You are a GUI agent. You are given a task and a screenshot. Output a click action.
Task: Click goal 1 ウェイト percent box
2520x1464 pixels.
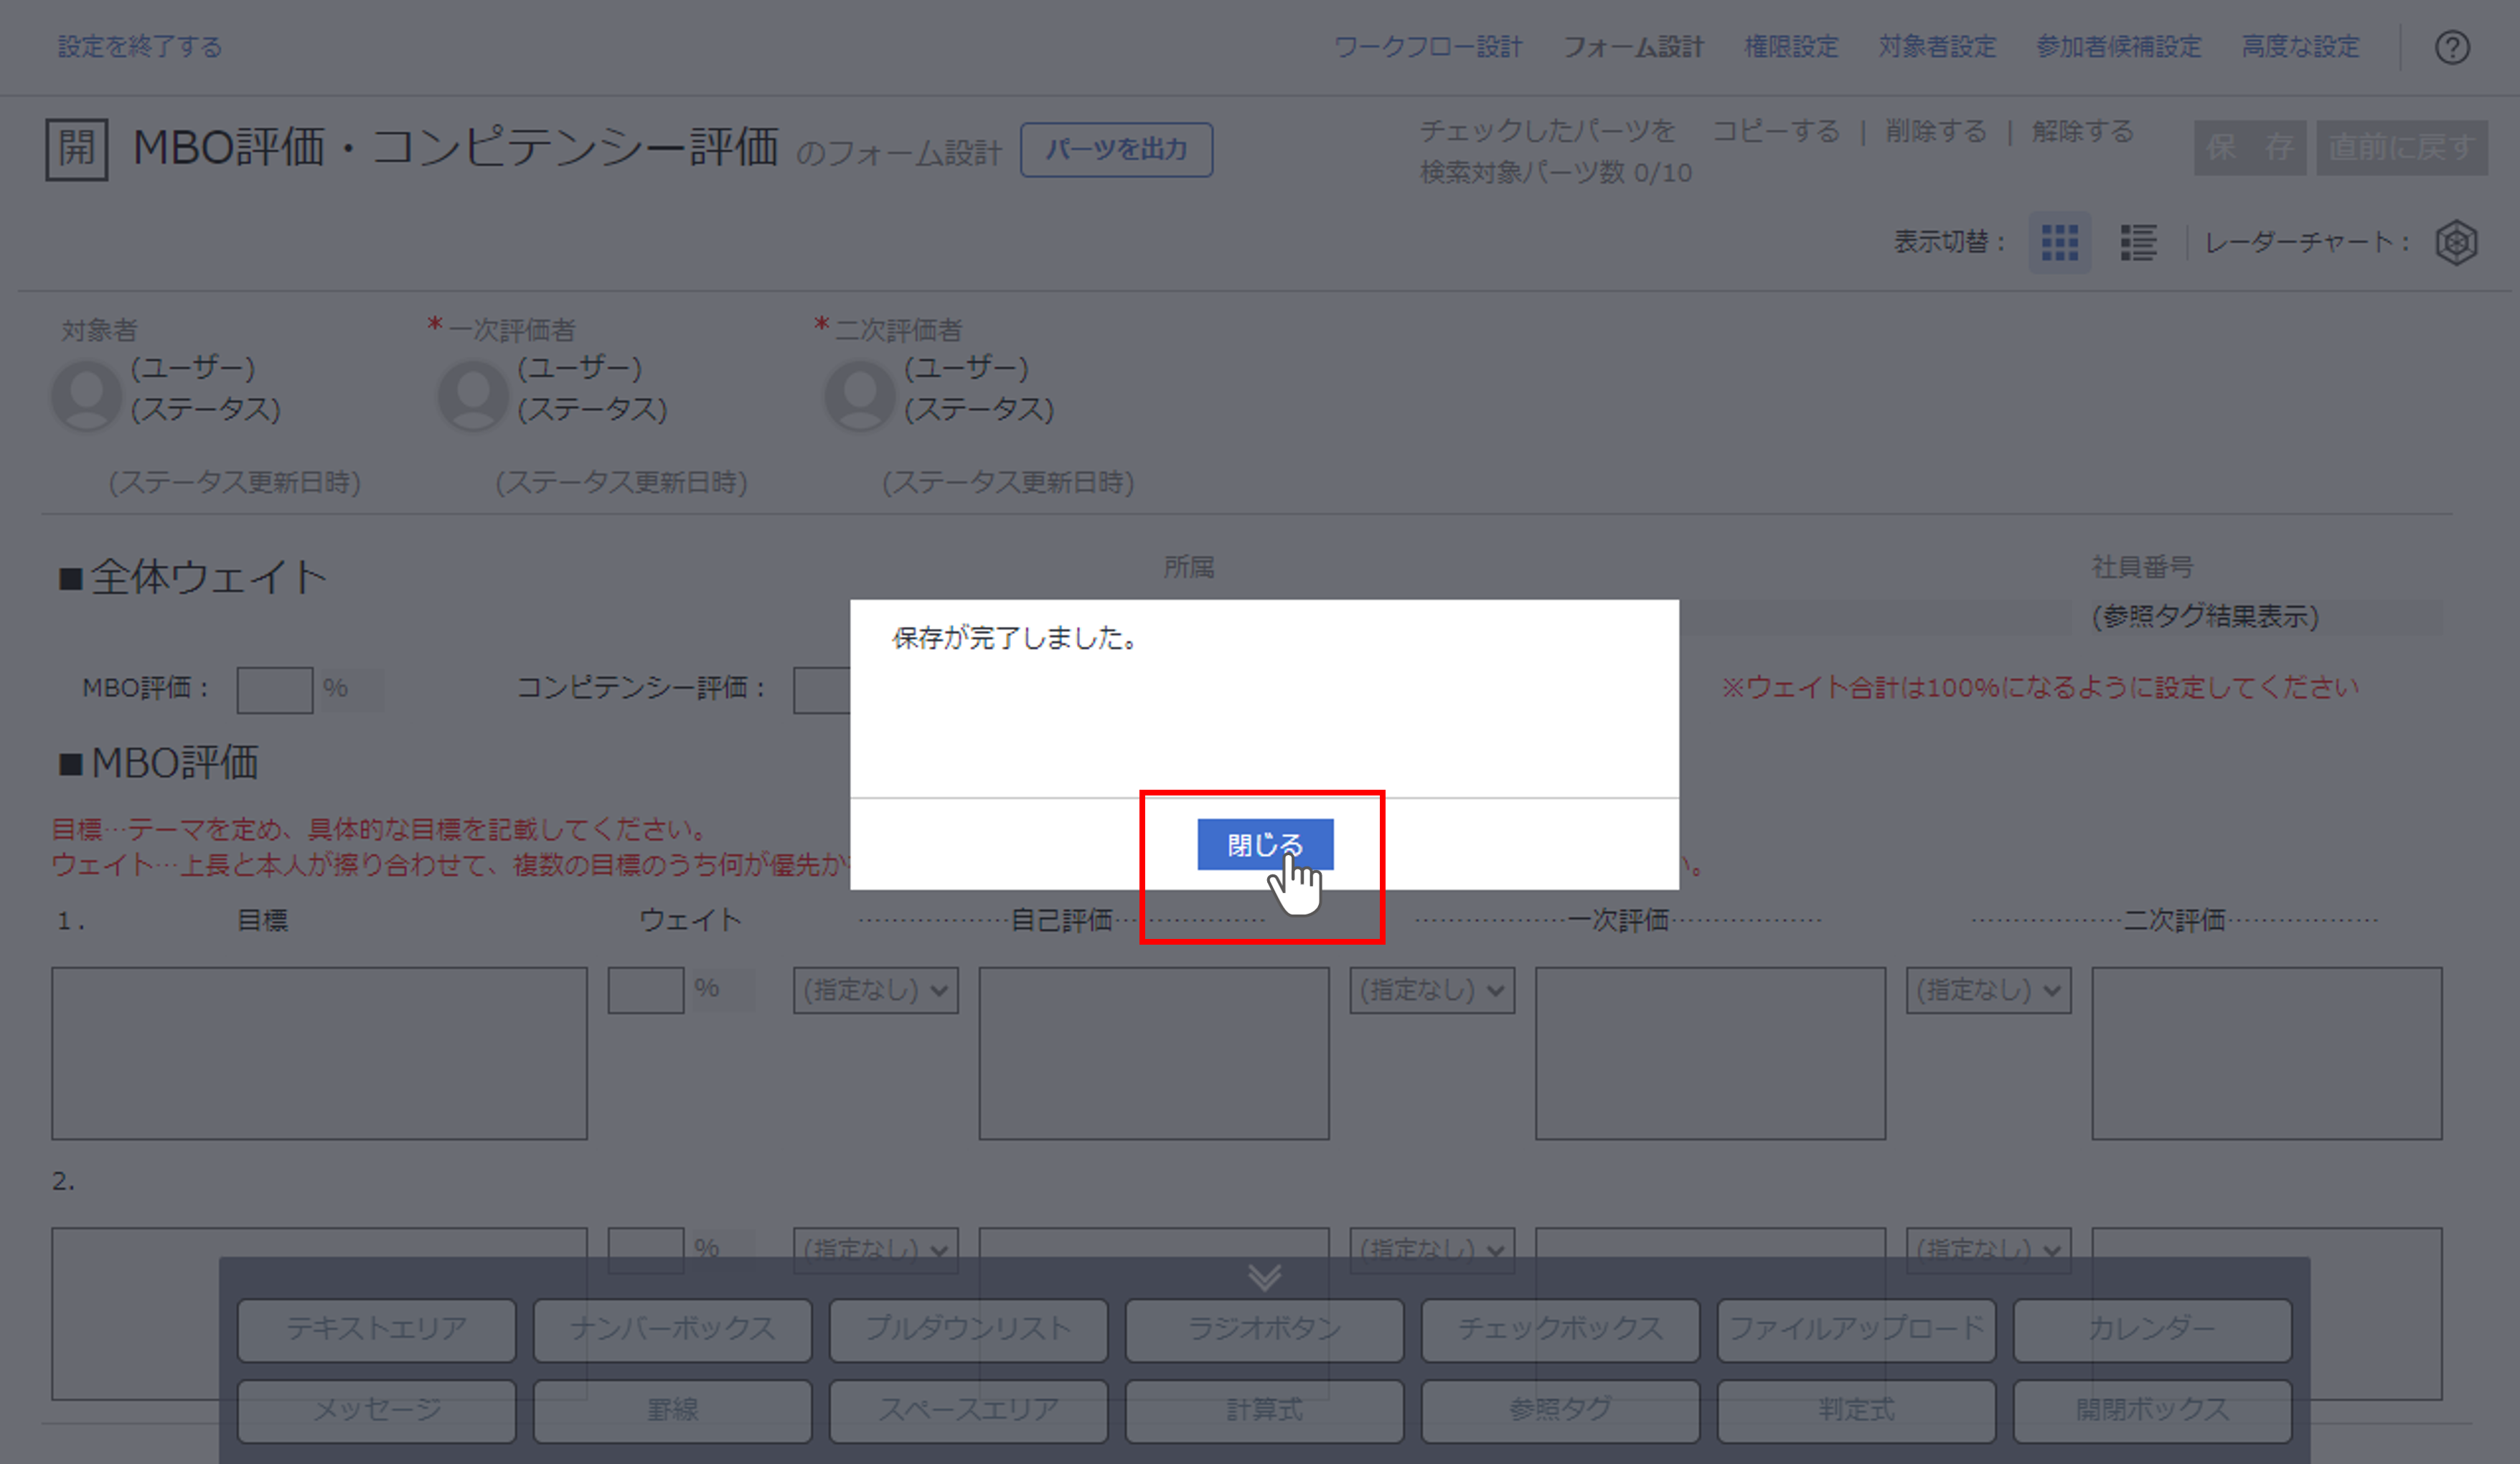[646, 990]
